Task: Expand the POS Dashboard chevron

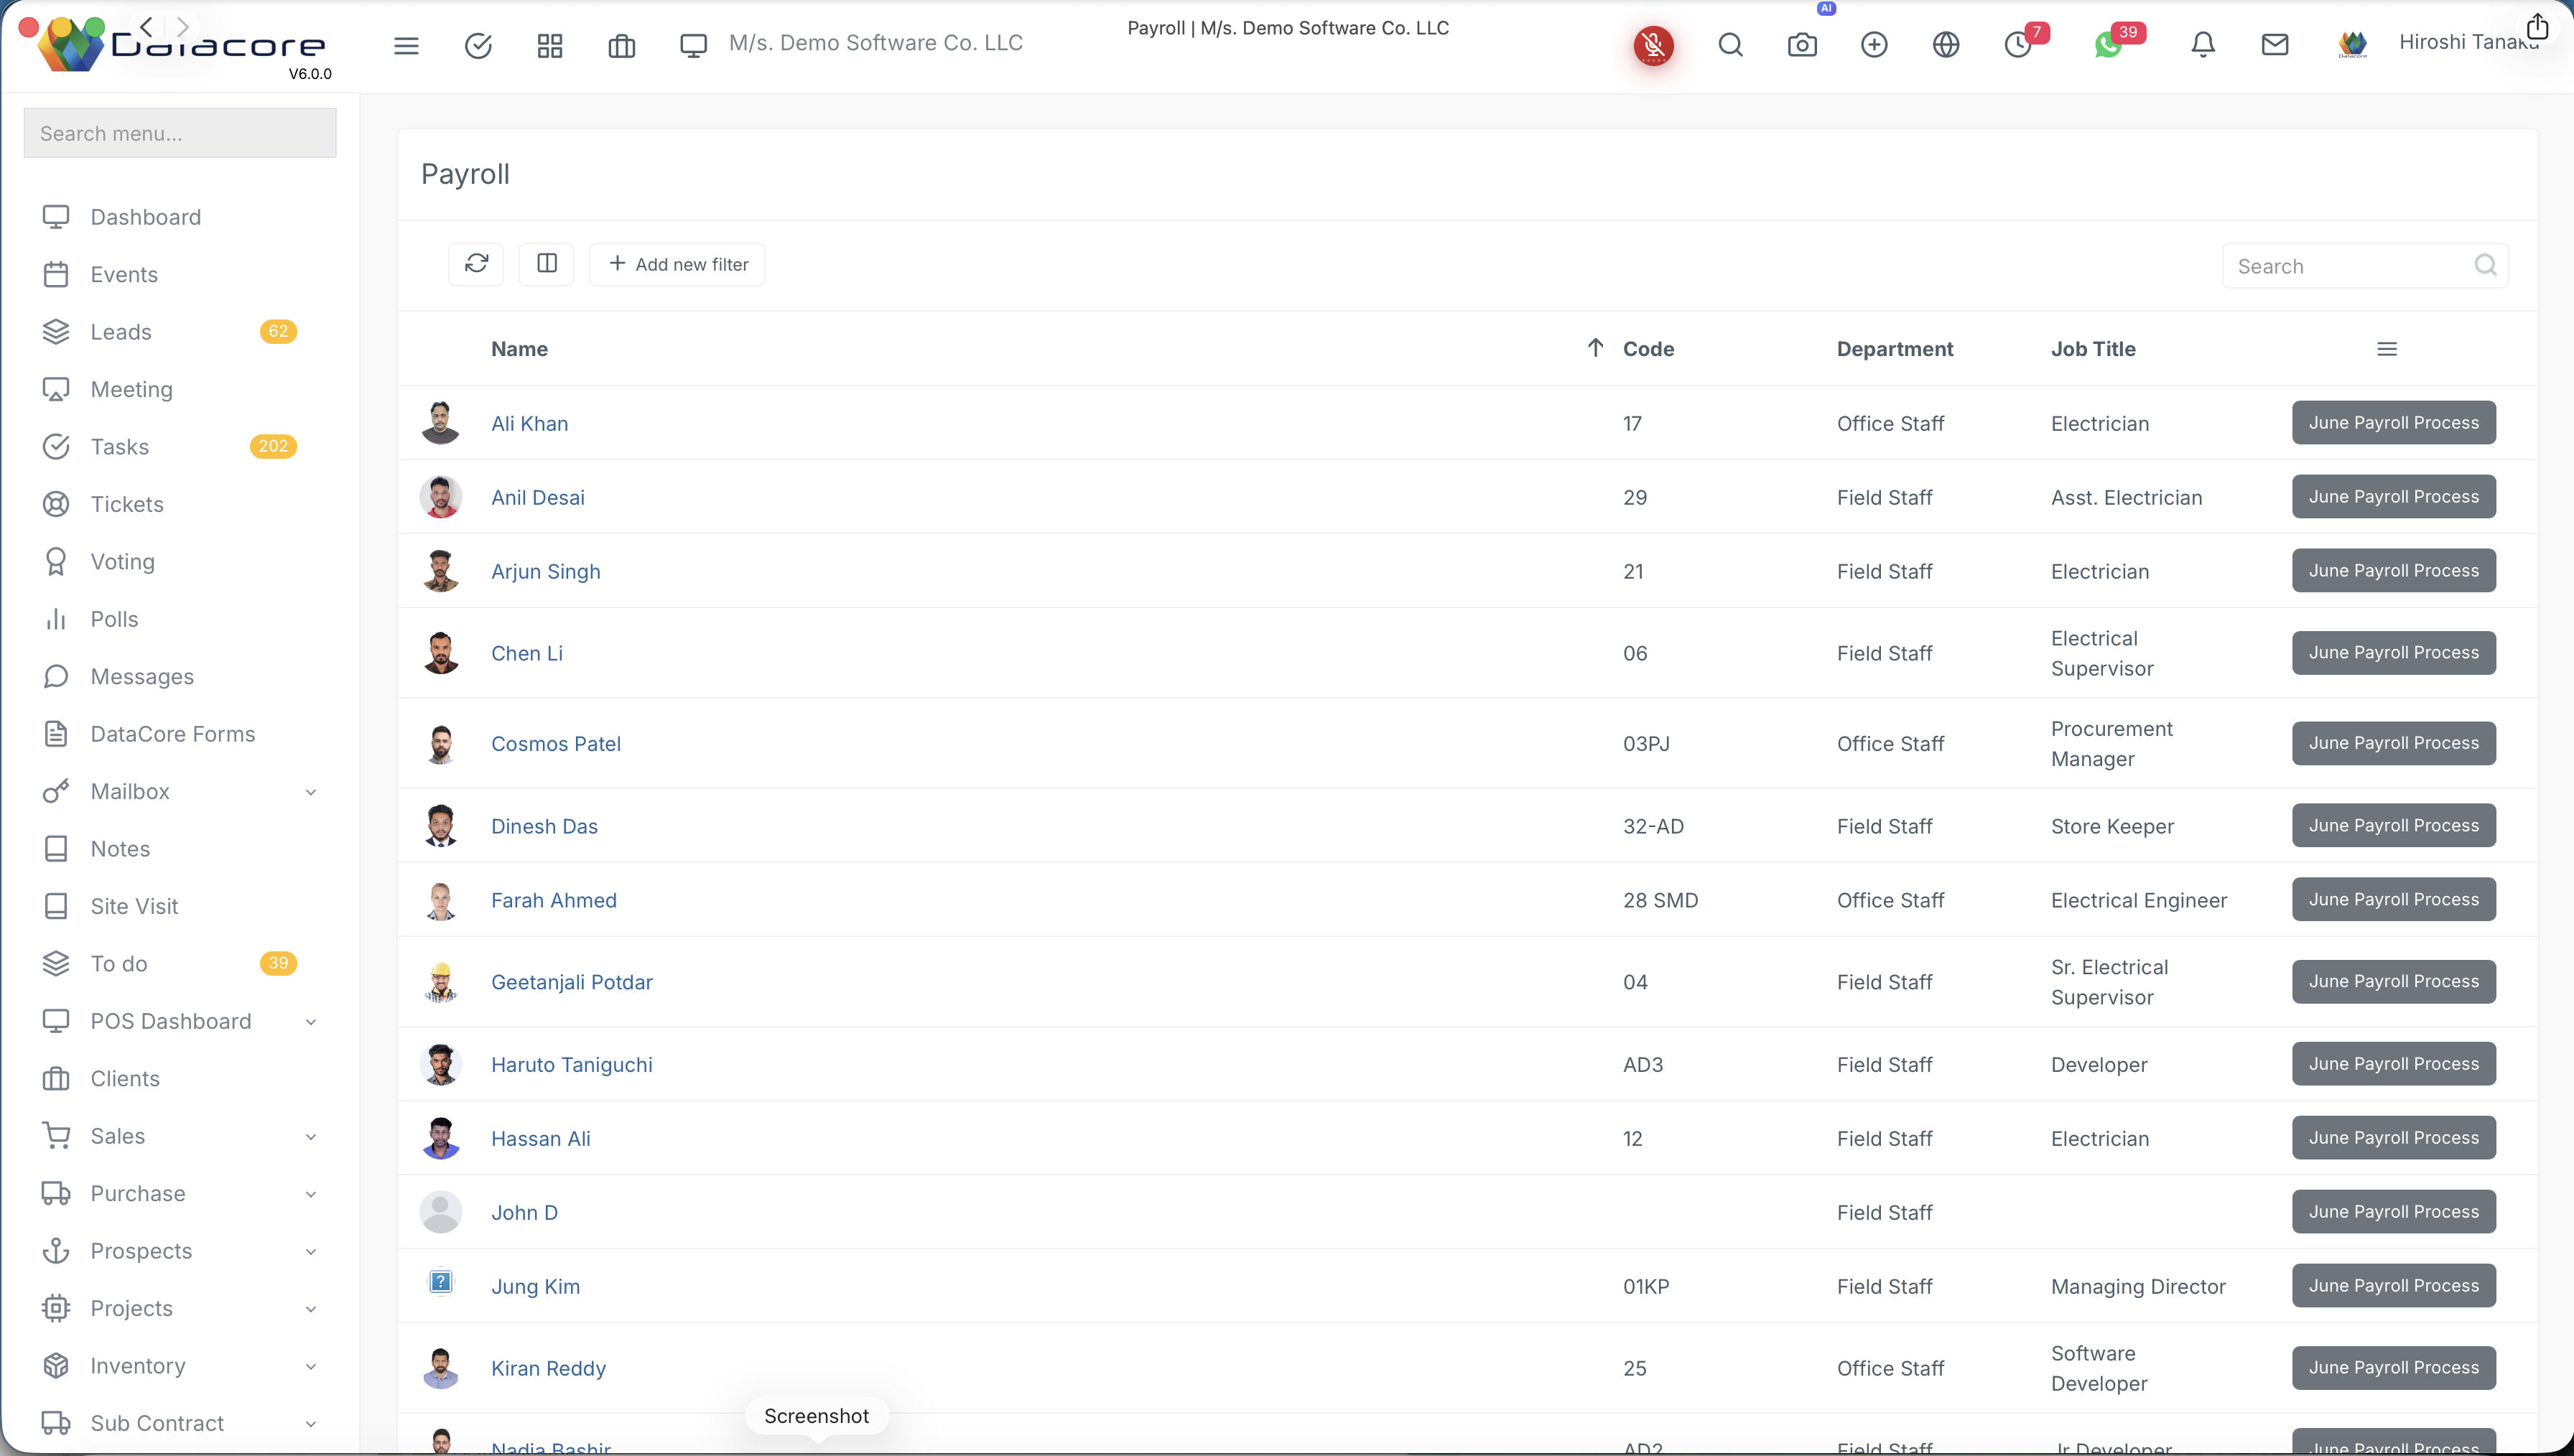Action: [311, 1022]
